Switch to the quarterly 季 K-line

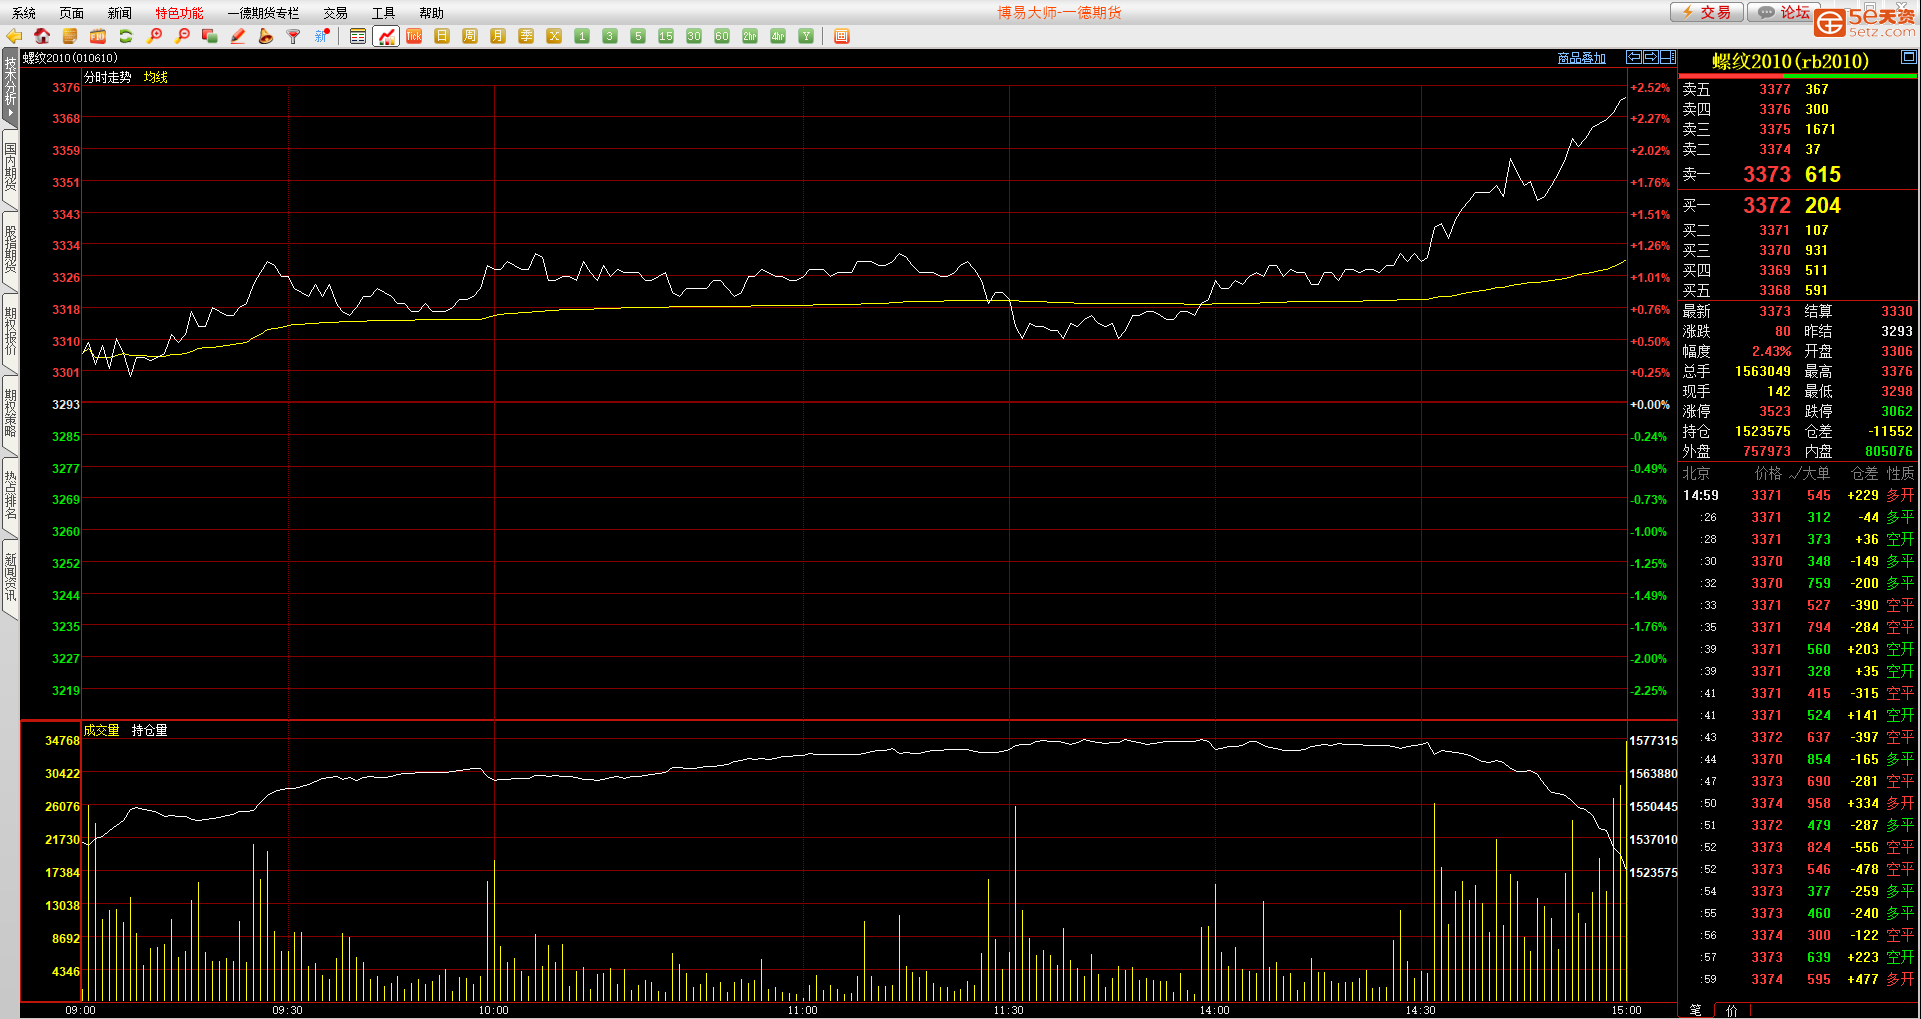coord(526,36)
